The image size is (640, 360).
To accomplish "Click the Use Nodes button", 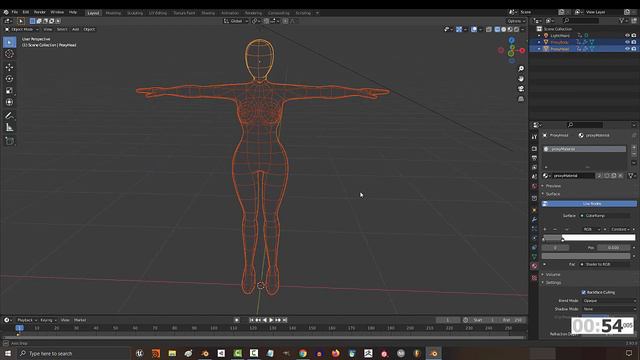I will [x=589, y=204].
